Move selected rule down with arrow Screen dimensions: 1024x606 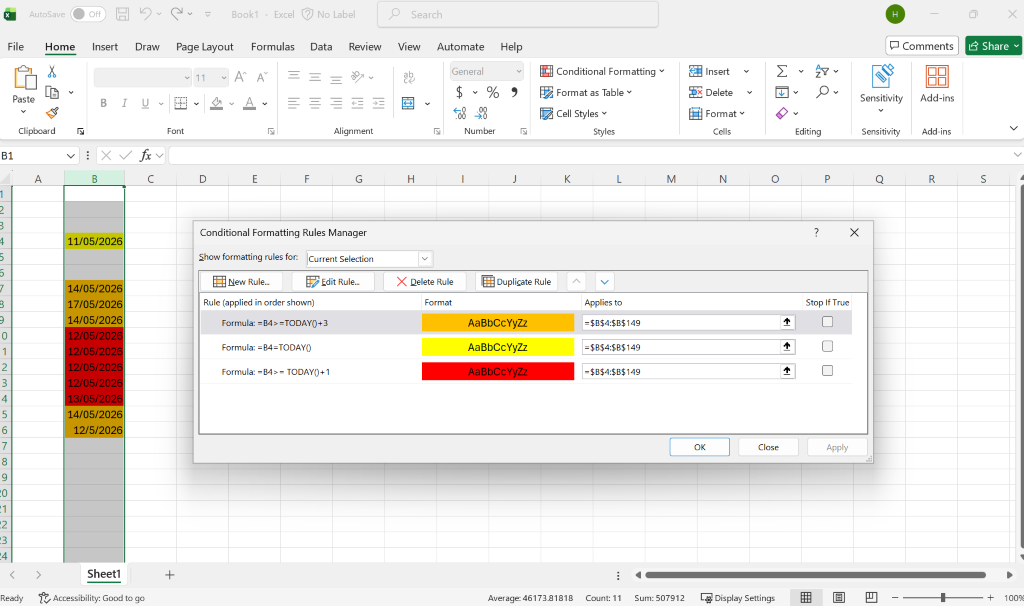pyautogui.click(x=604, y=281)
